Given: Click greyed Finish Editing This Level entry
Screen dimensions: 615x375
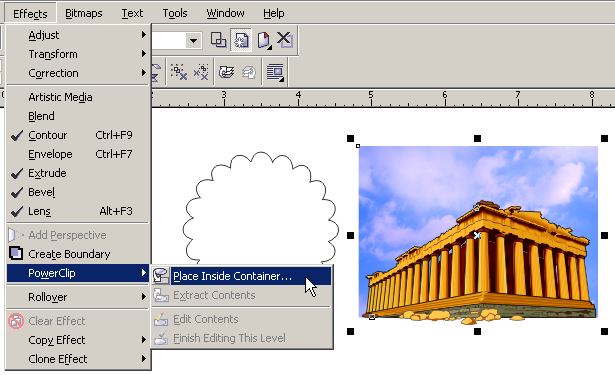Looking at the screenshot, I should 242,338.
